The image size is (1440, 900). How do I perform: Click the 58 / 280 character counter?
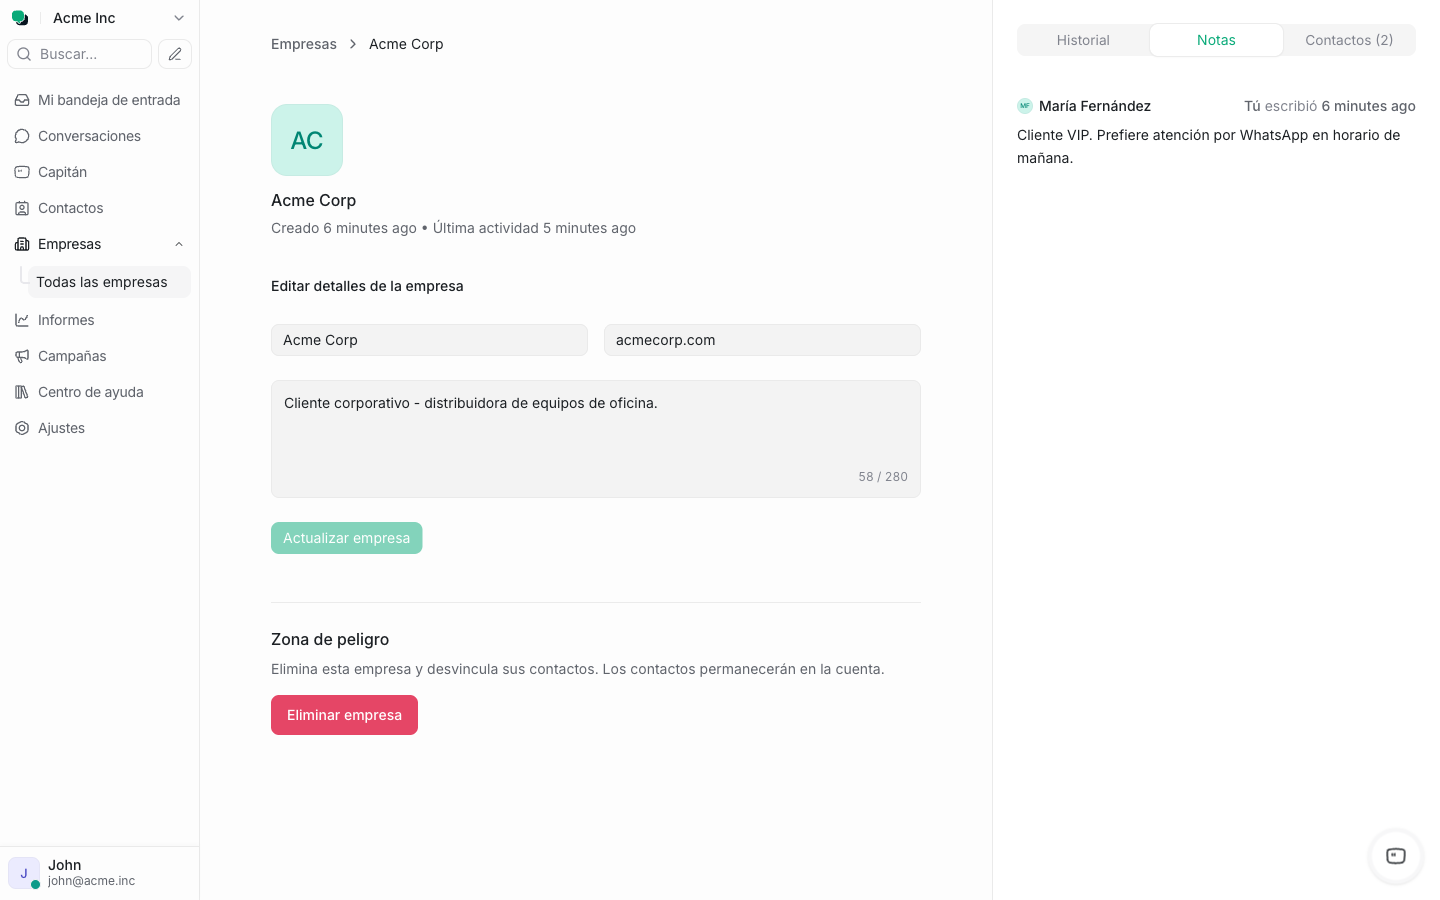coord(883,477)
